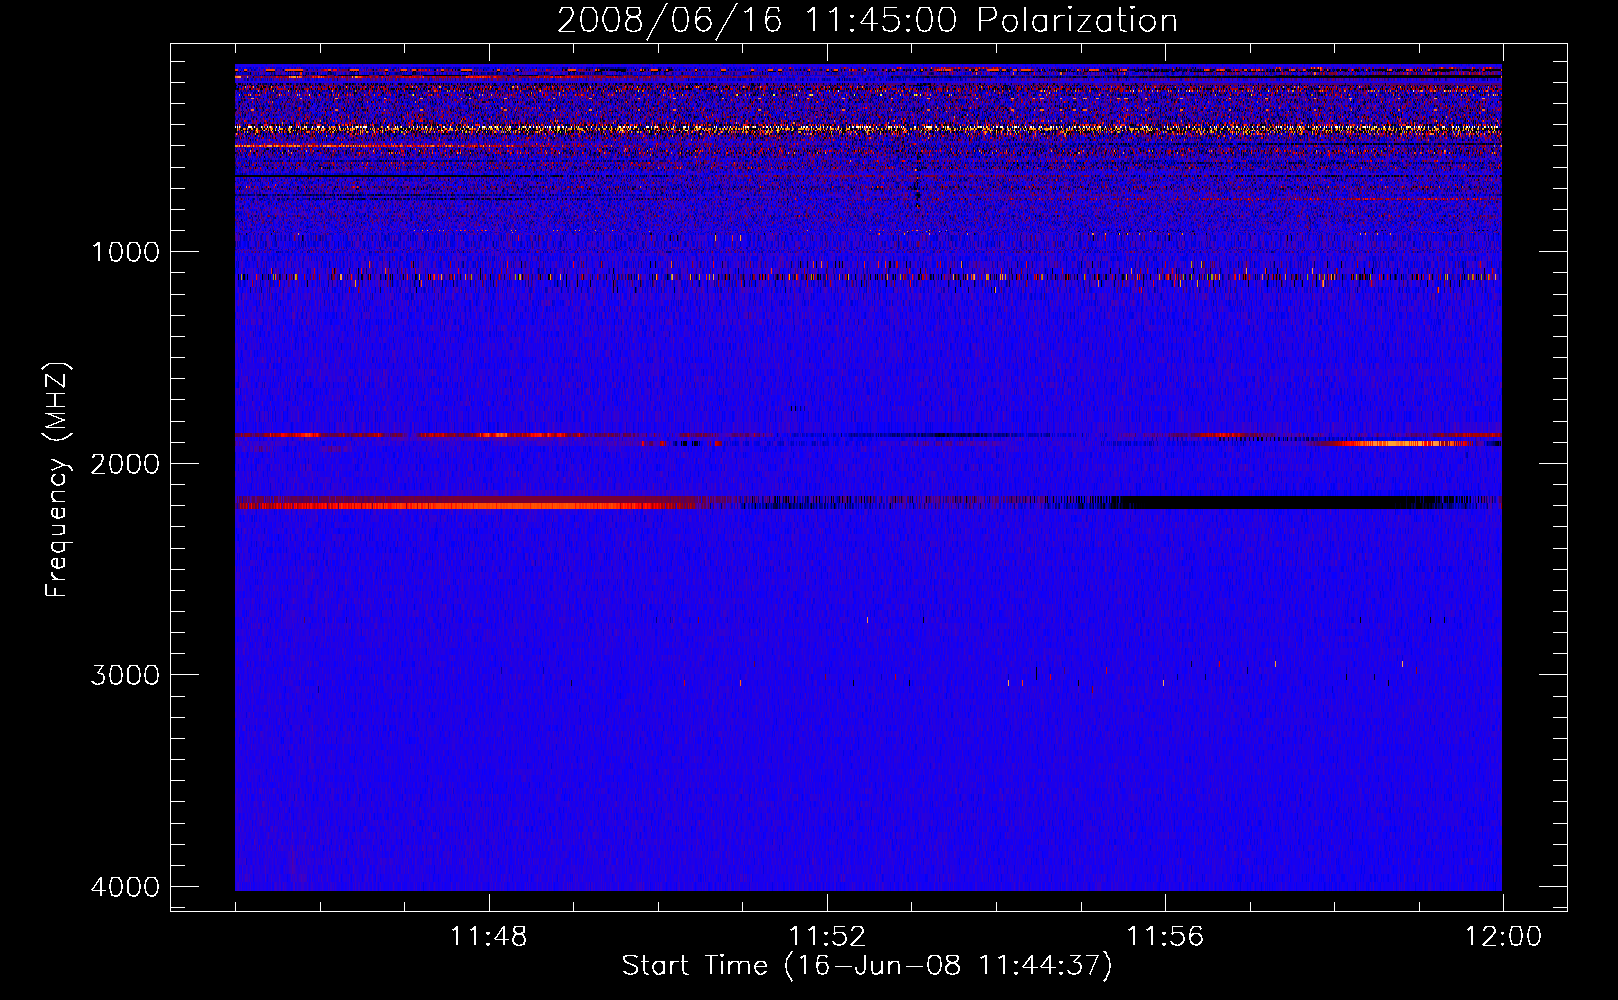The image size is (1618, 1000).
Task: Click the yellow noisy band near 400 MHz
Action: click(x=860, y=129)
